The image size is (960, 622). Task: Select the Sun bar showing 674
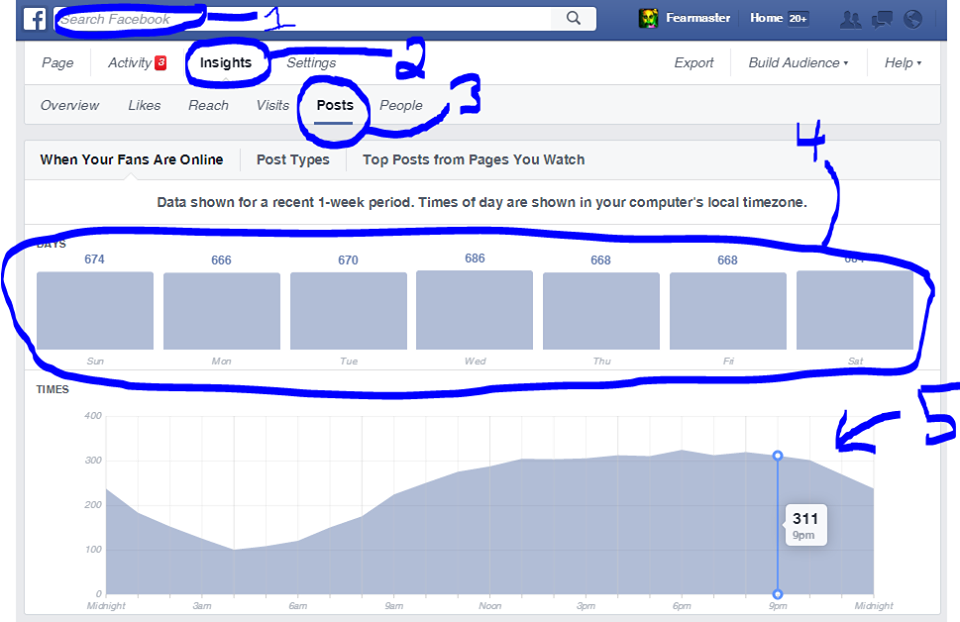[95, 310]
